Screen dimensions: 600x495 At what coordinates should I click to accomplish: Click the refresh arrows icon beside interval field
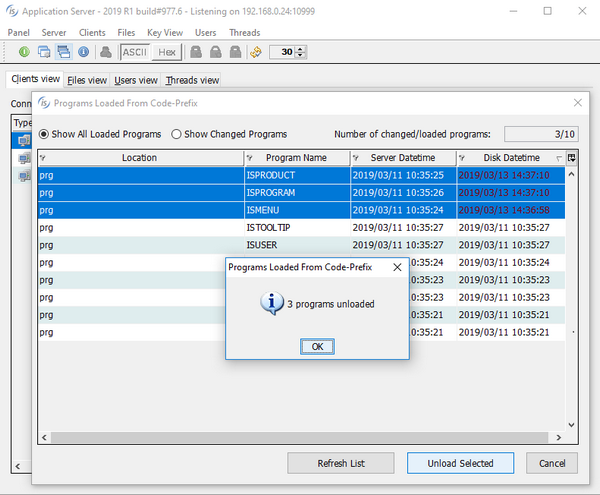(x=256, y=52)
